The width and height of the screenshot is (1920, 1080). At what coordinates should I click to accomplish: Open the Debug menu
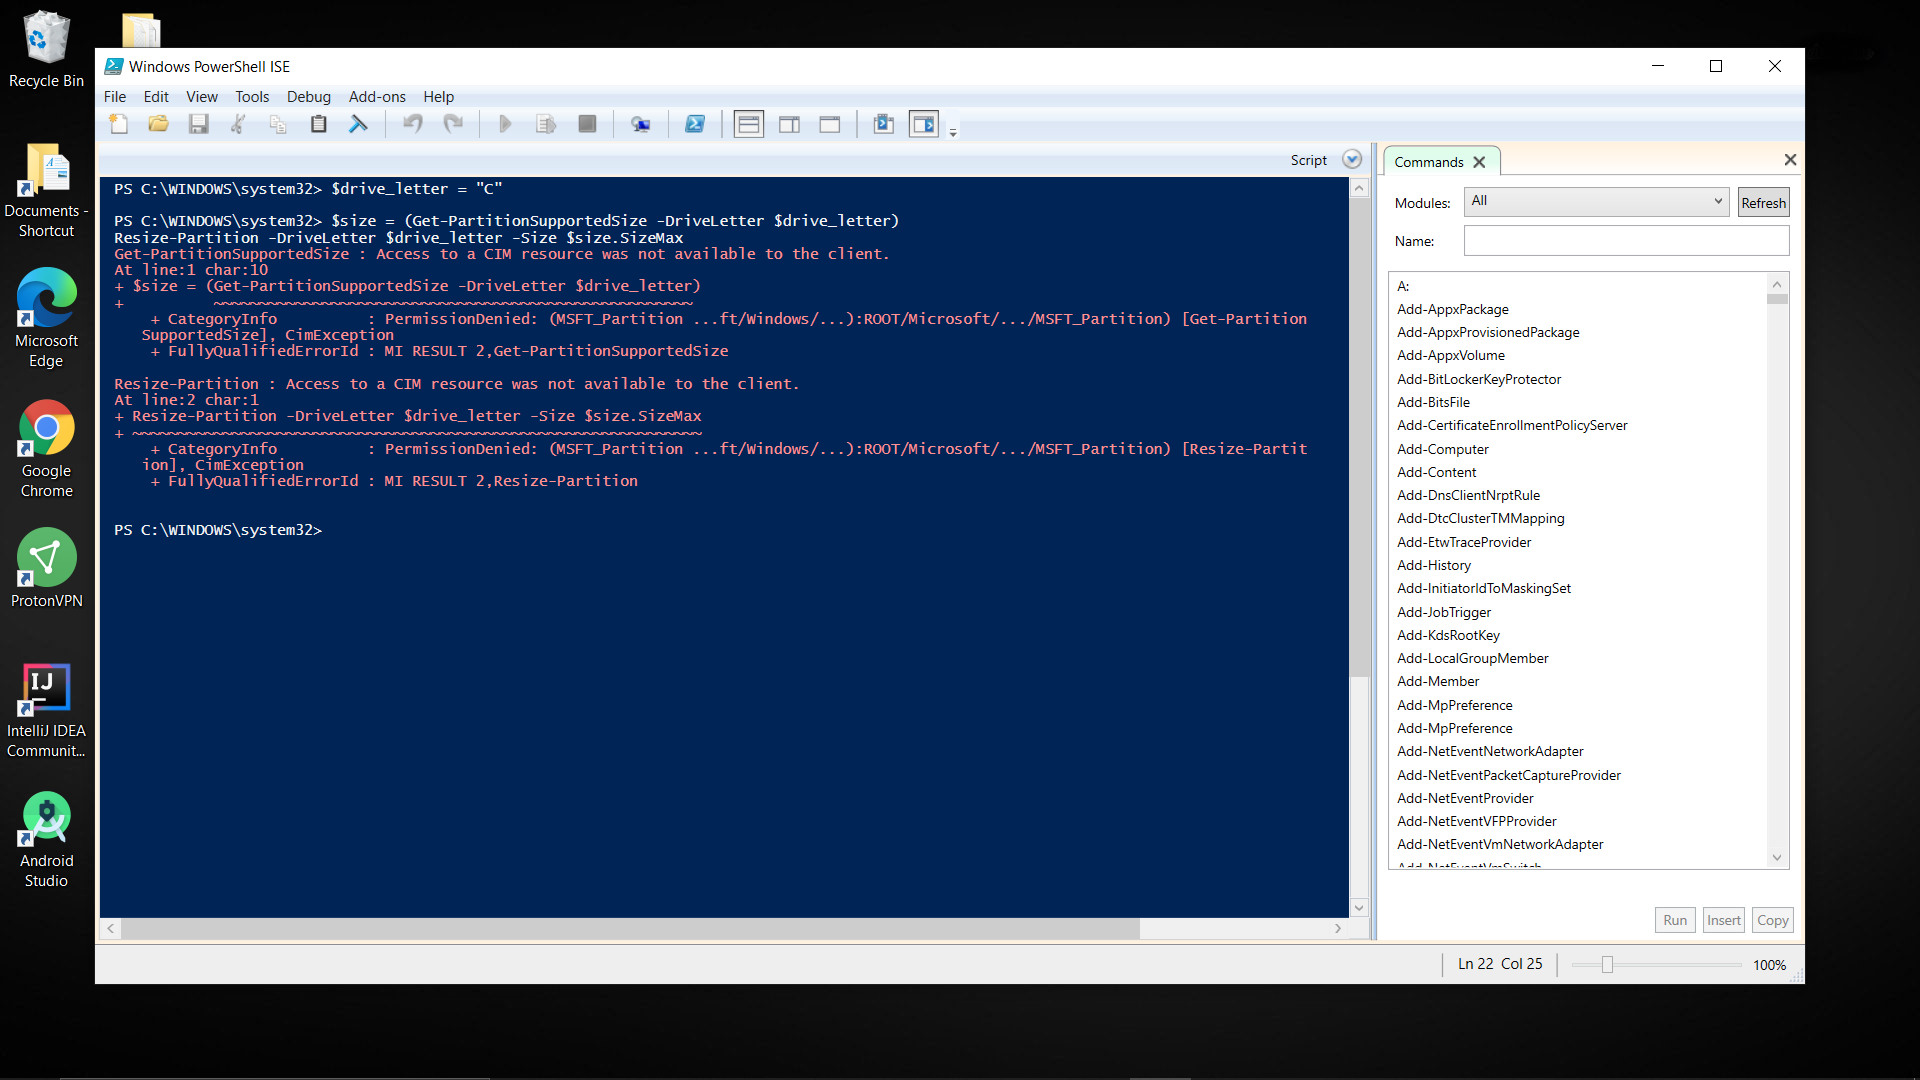[309, 97]
